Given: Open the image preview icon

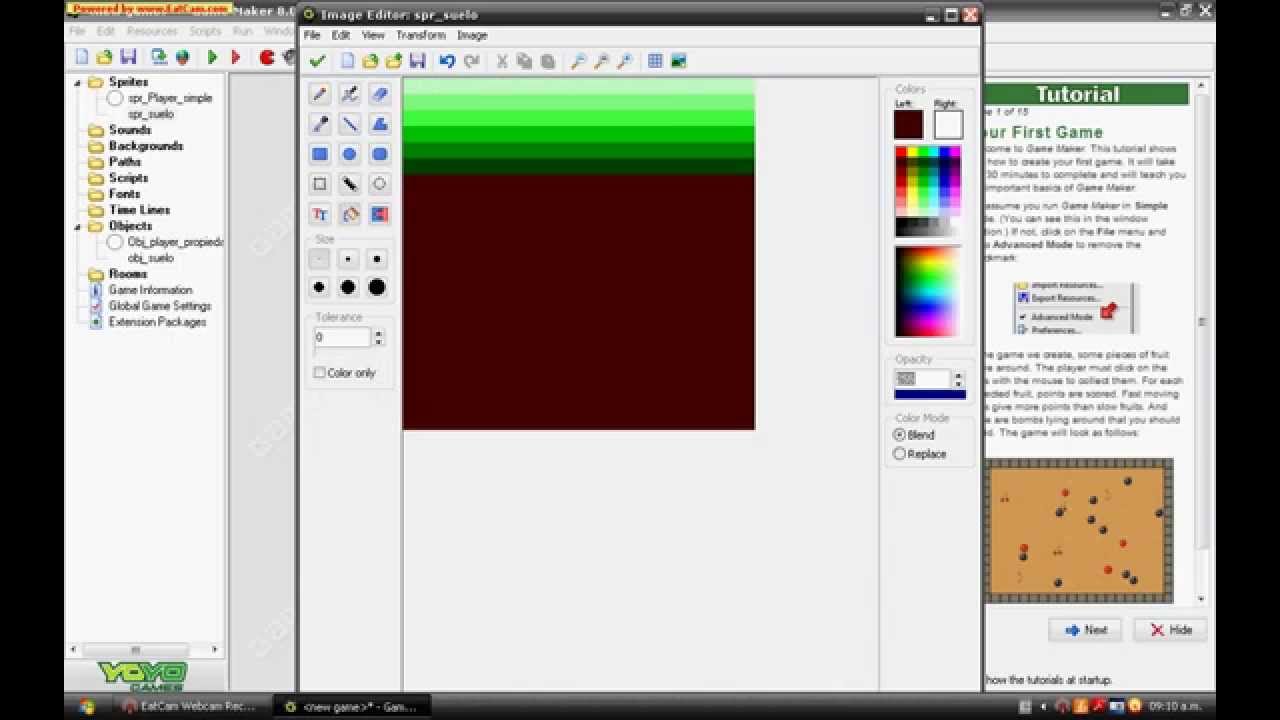Looking at the screenshot, I should [679, 61].
